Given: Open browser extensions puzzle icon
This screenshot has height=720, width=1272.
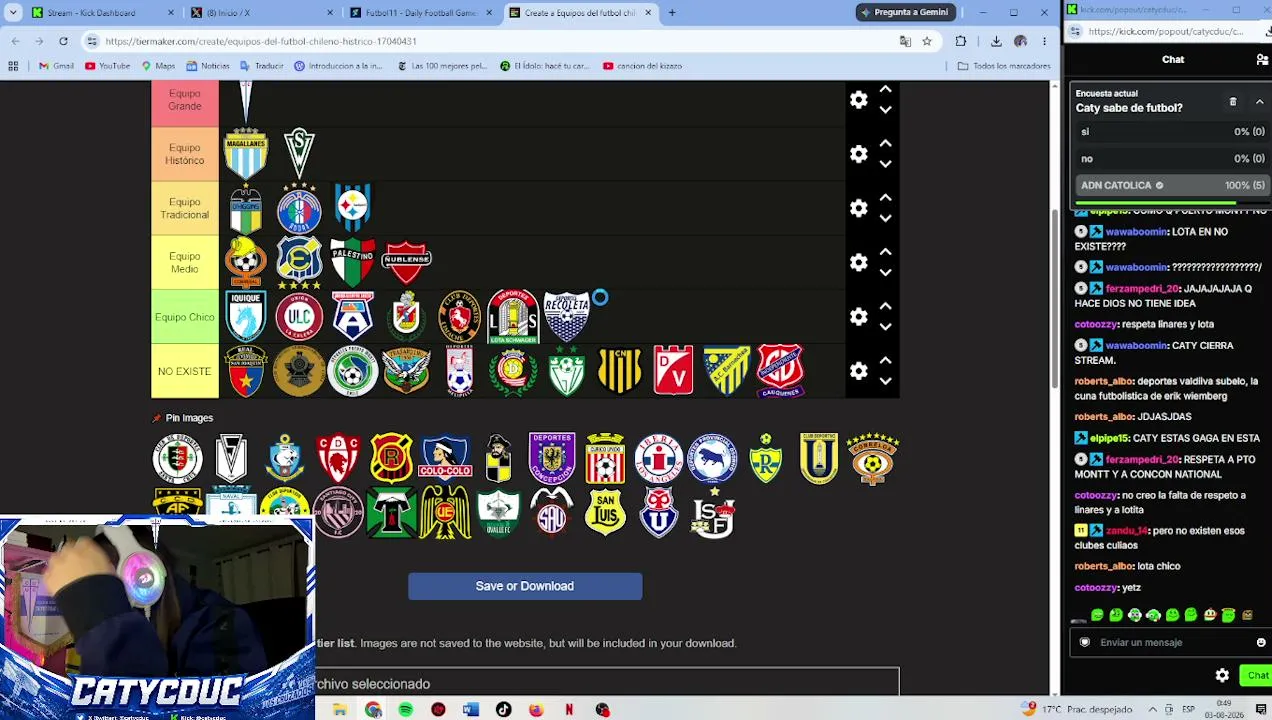Looking at the screenshot, I should (961, 41).
